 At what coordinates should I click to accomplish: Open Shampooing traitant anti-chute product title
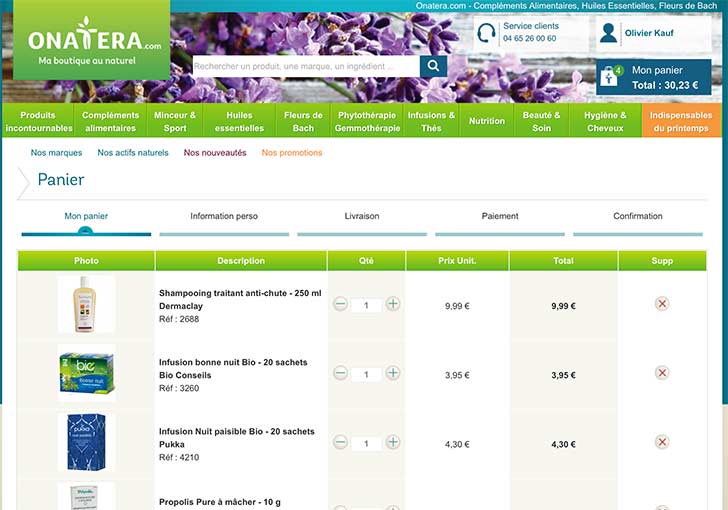click(240, 293)
